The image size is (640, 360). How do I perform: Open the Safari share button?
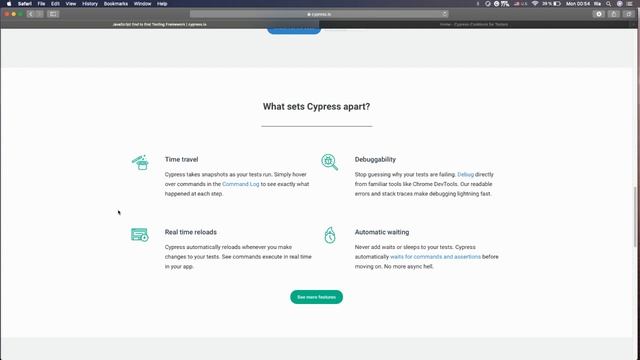pos(613,14)
